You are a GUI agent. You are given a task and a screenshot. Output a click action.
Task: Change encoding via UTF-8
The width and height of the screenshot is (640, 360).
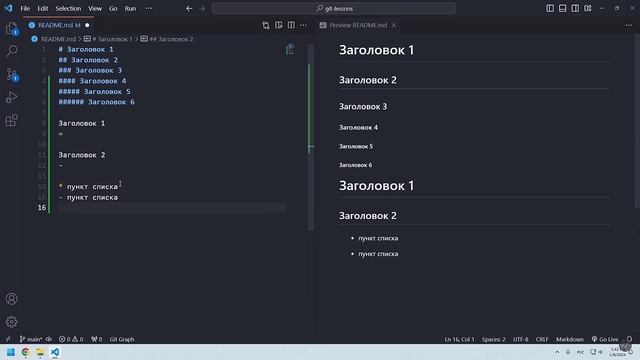520,339
